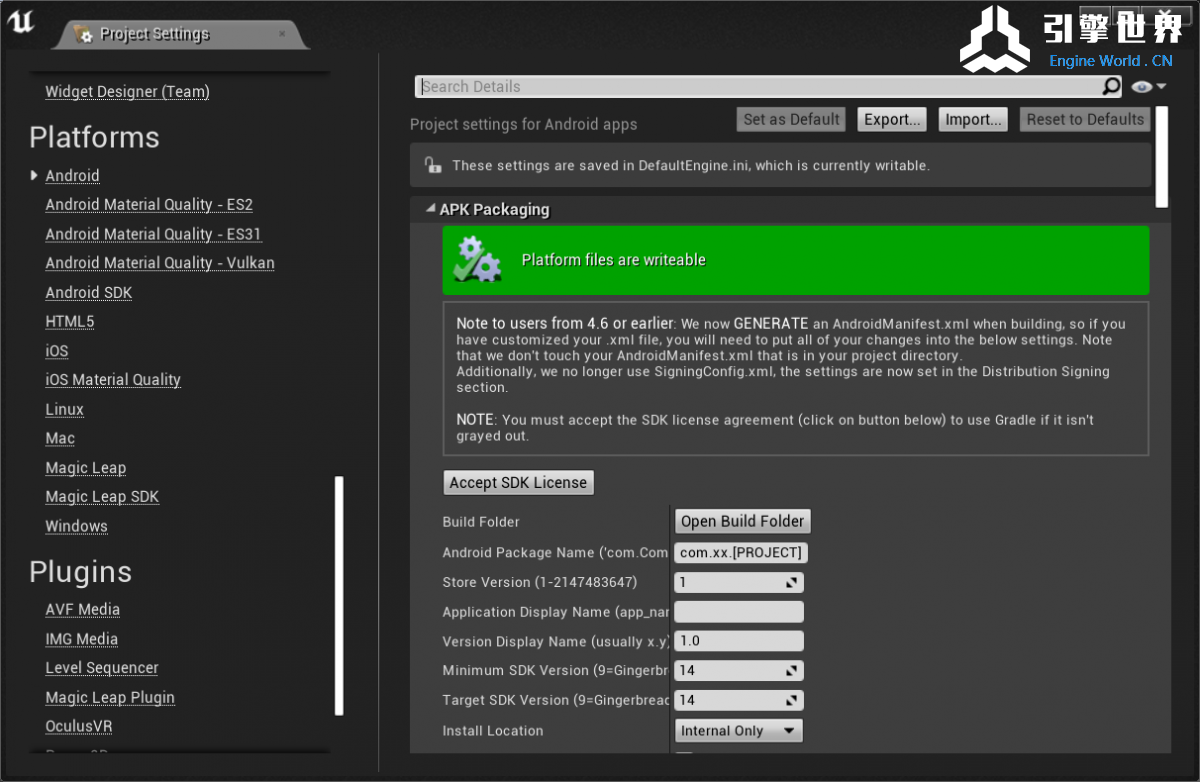Open the Install Location dropdown

pyautogui.click(x=739, y=731)
